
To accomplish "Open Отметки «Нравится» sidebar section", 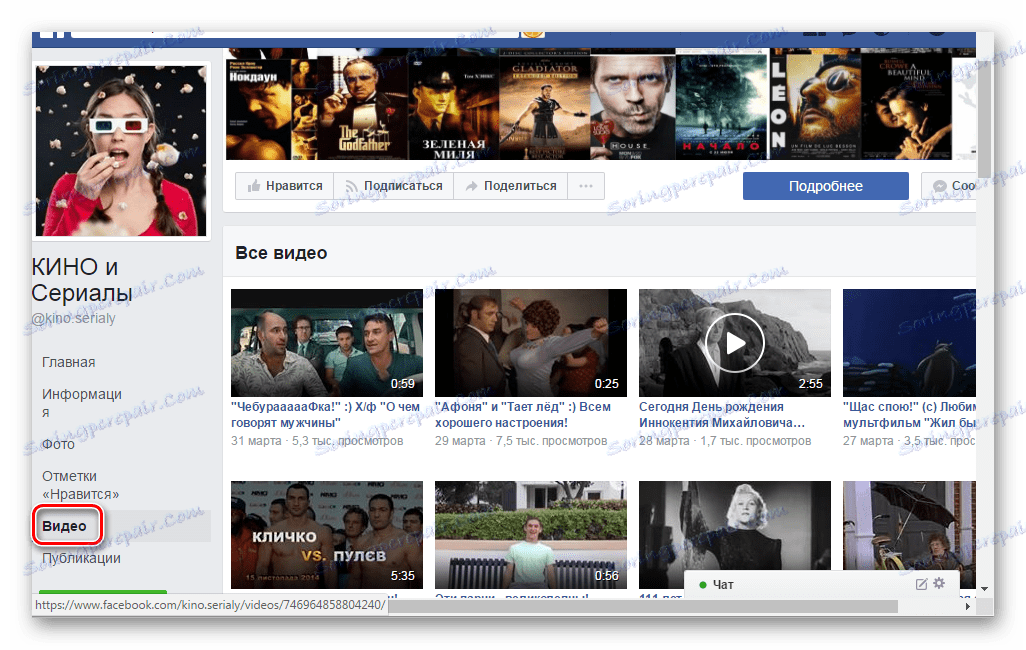I will click(x=80, y=485).
